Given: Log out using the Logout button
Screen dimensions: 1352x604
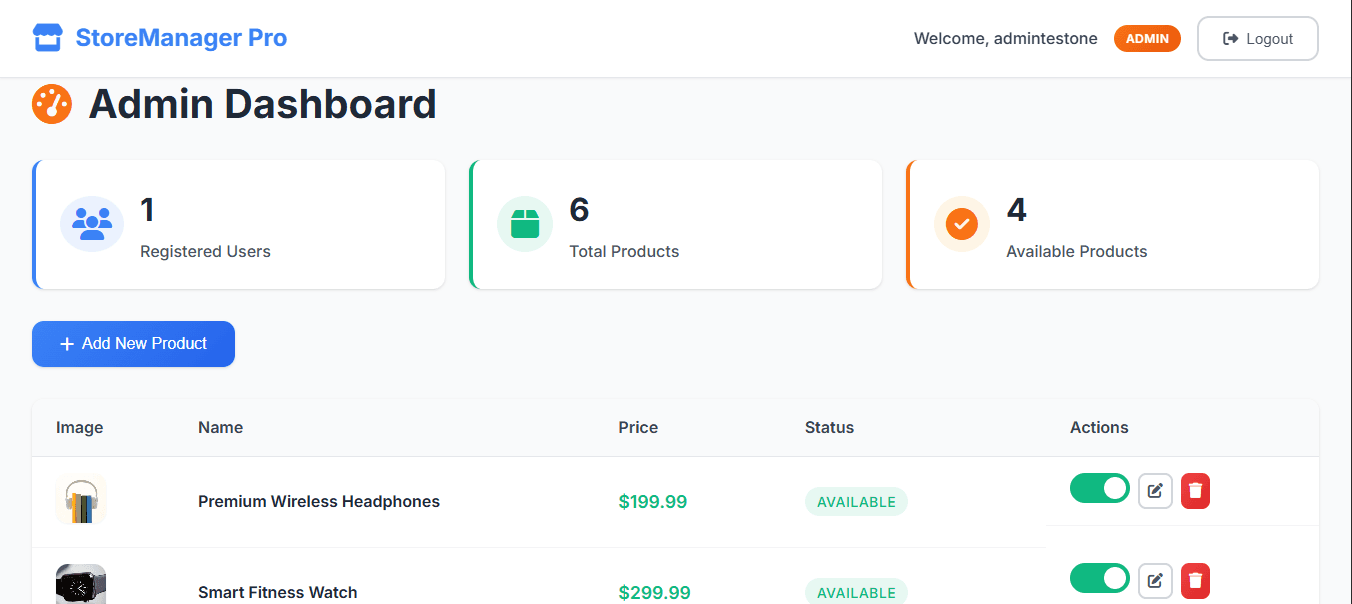Looking at the screenshot, I should coord(1258,39).
